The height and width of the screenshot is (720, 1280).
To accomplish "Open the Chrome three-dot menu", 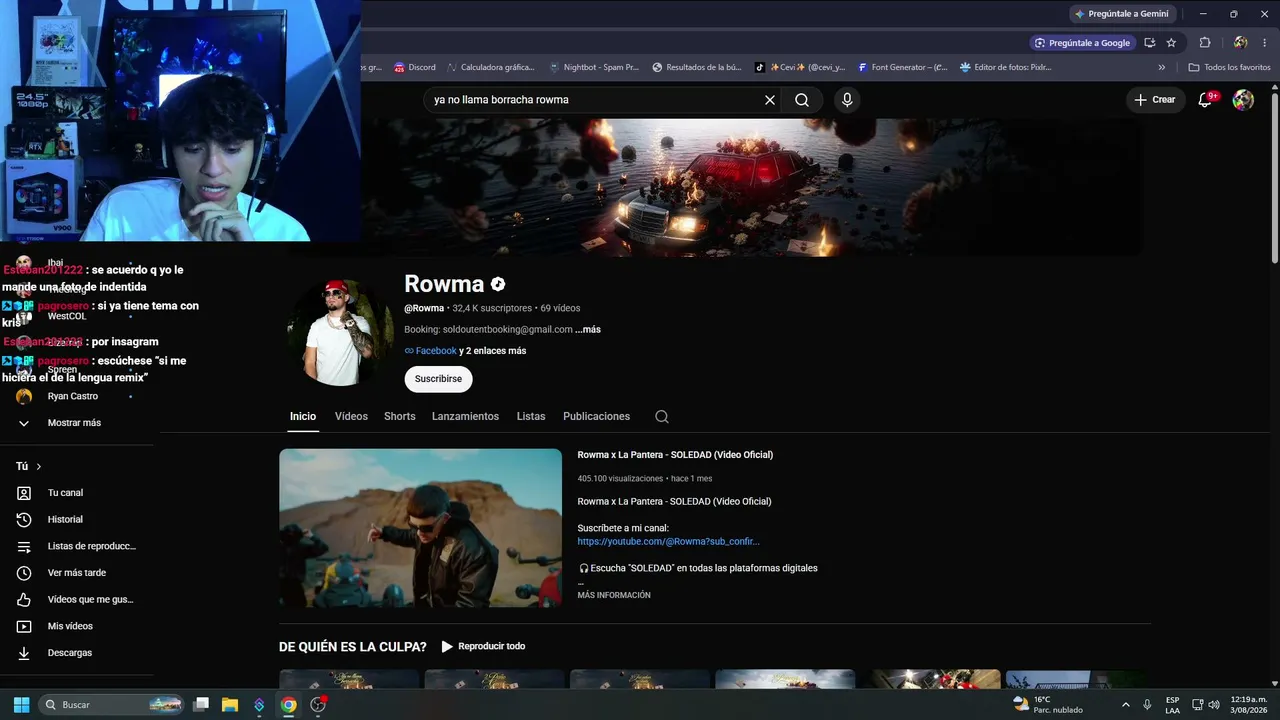I will (1264, 43).
